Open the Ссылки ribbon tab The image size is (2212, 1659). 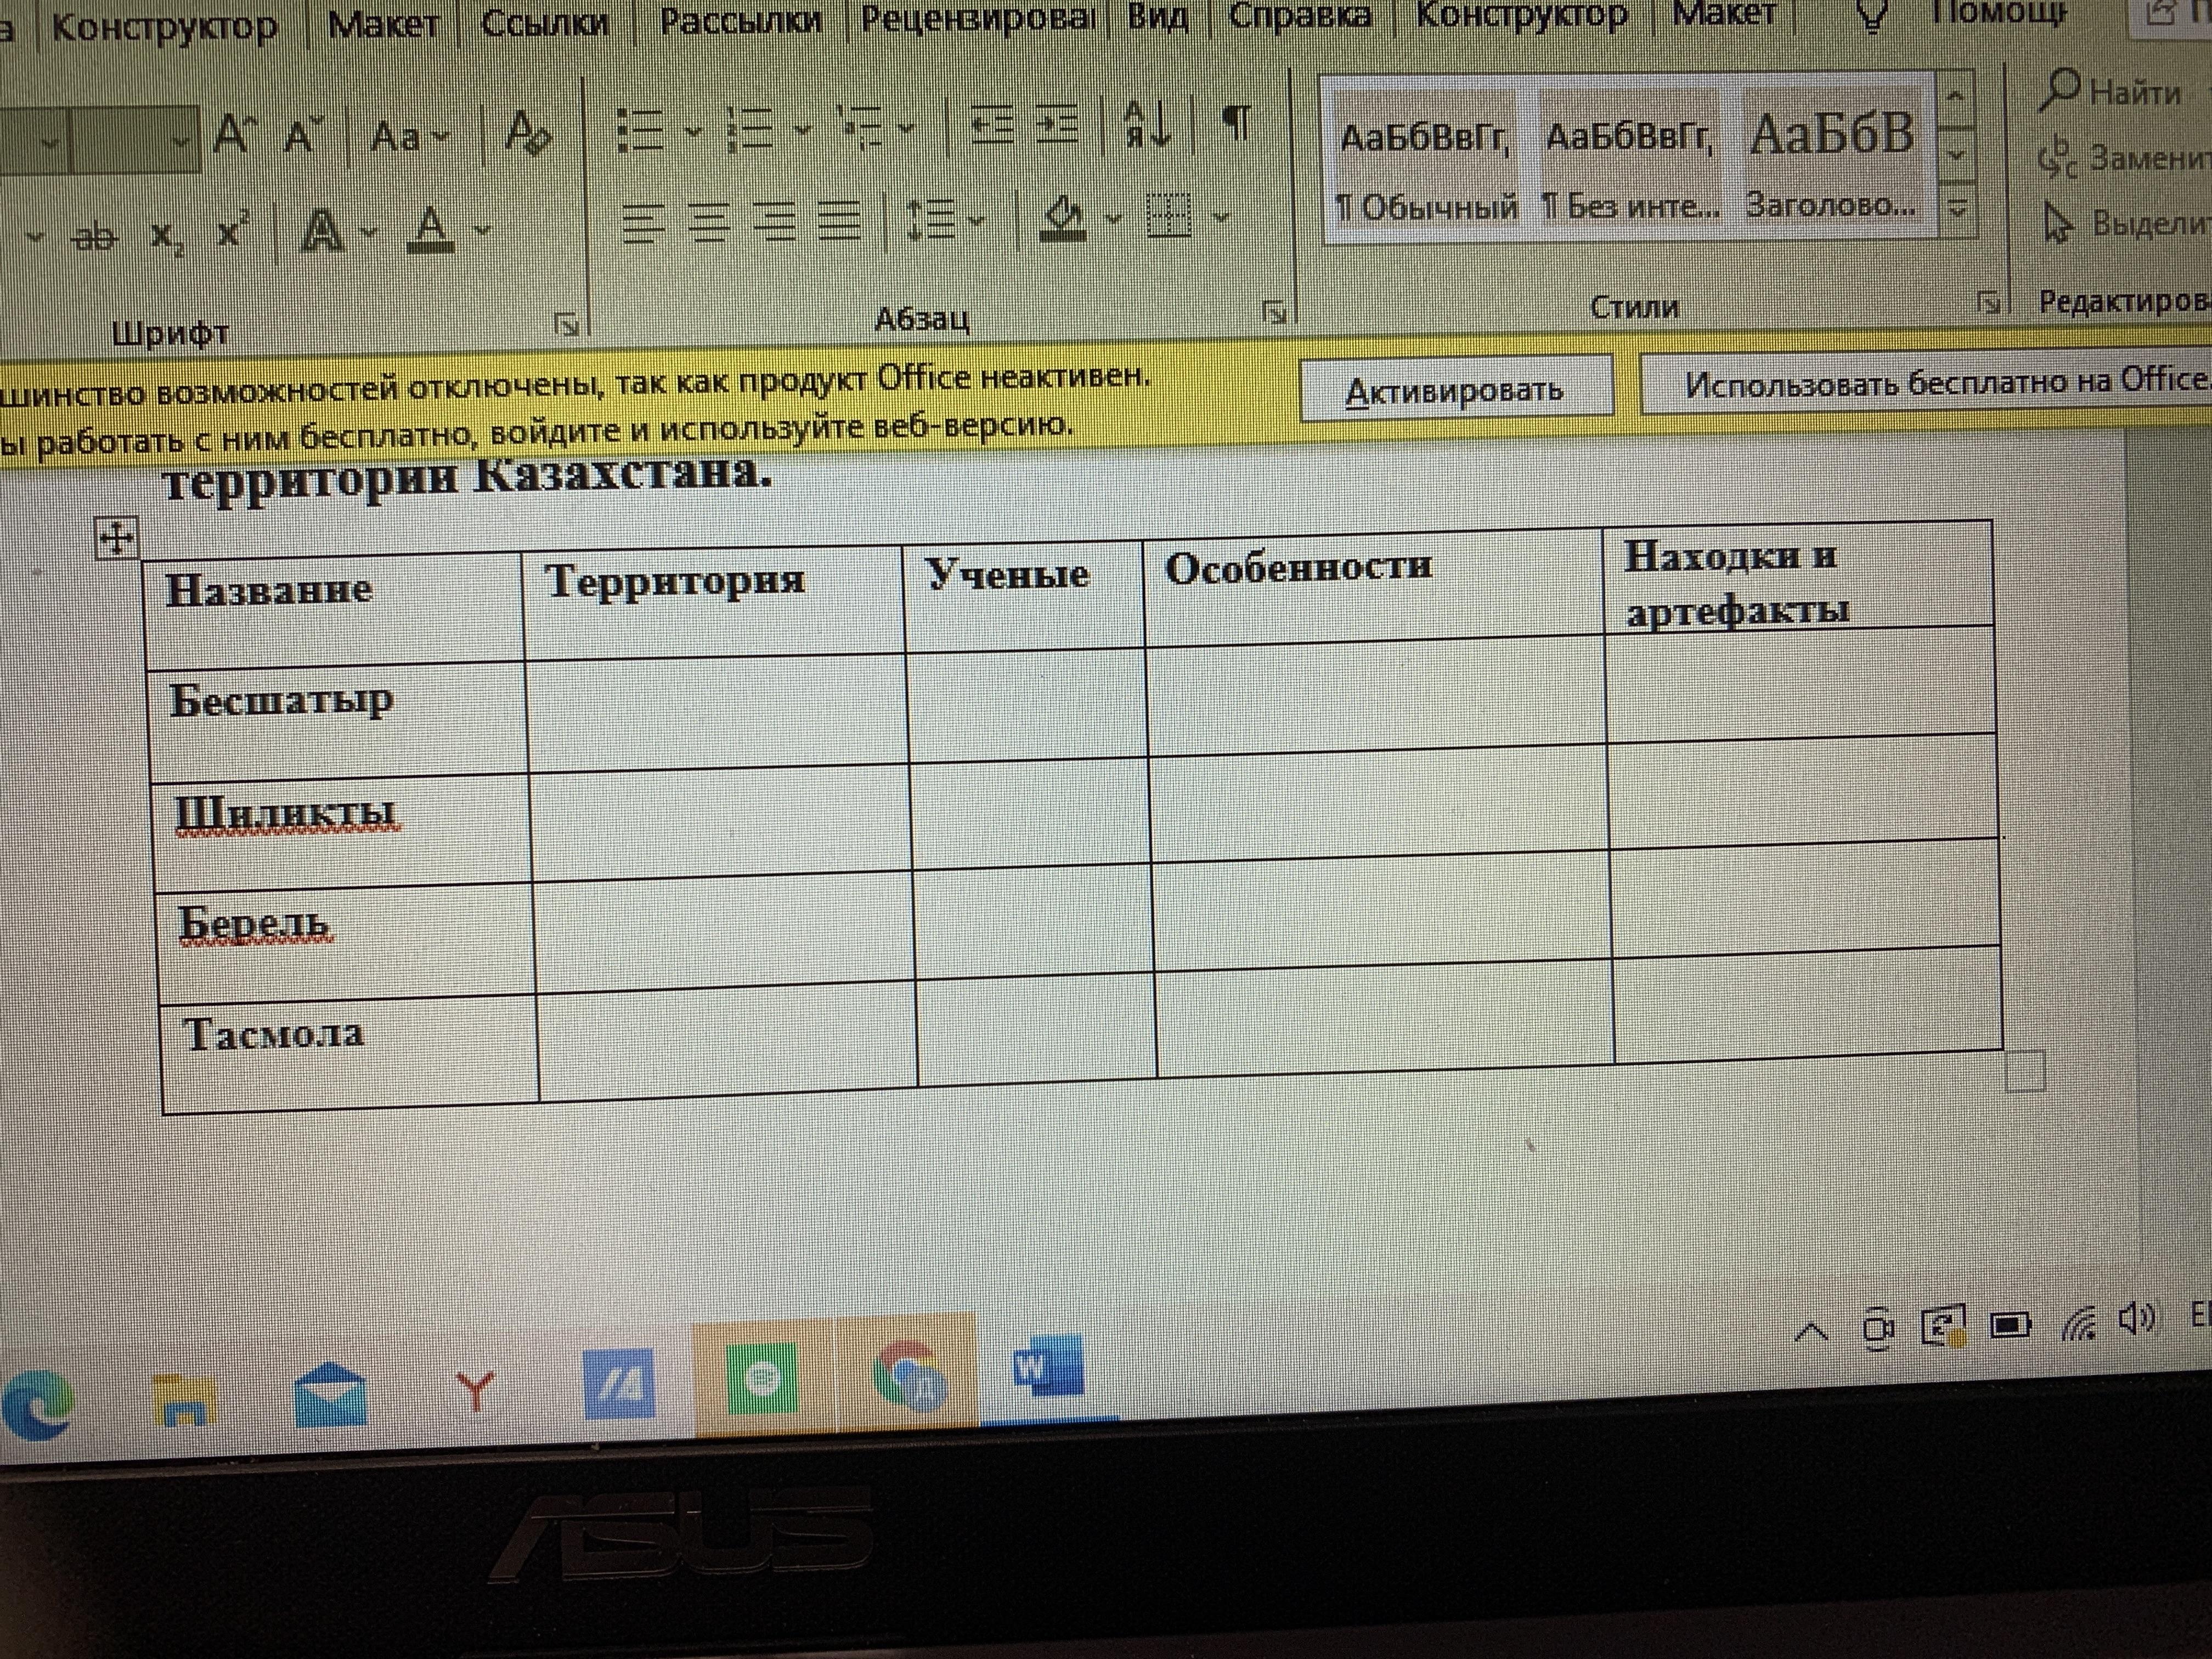(545, 21)
